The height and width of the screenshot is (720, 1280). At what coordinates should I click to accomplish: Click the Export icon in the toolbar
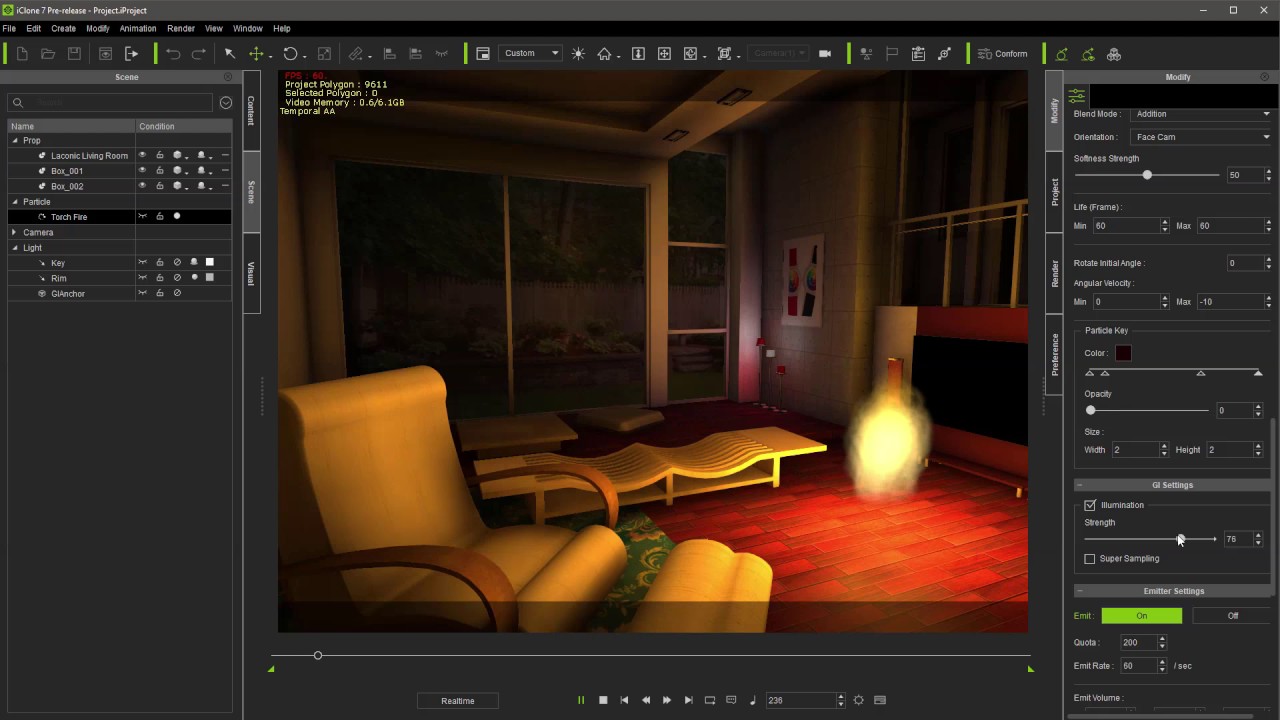click(x=131, y=54)
